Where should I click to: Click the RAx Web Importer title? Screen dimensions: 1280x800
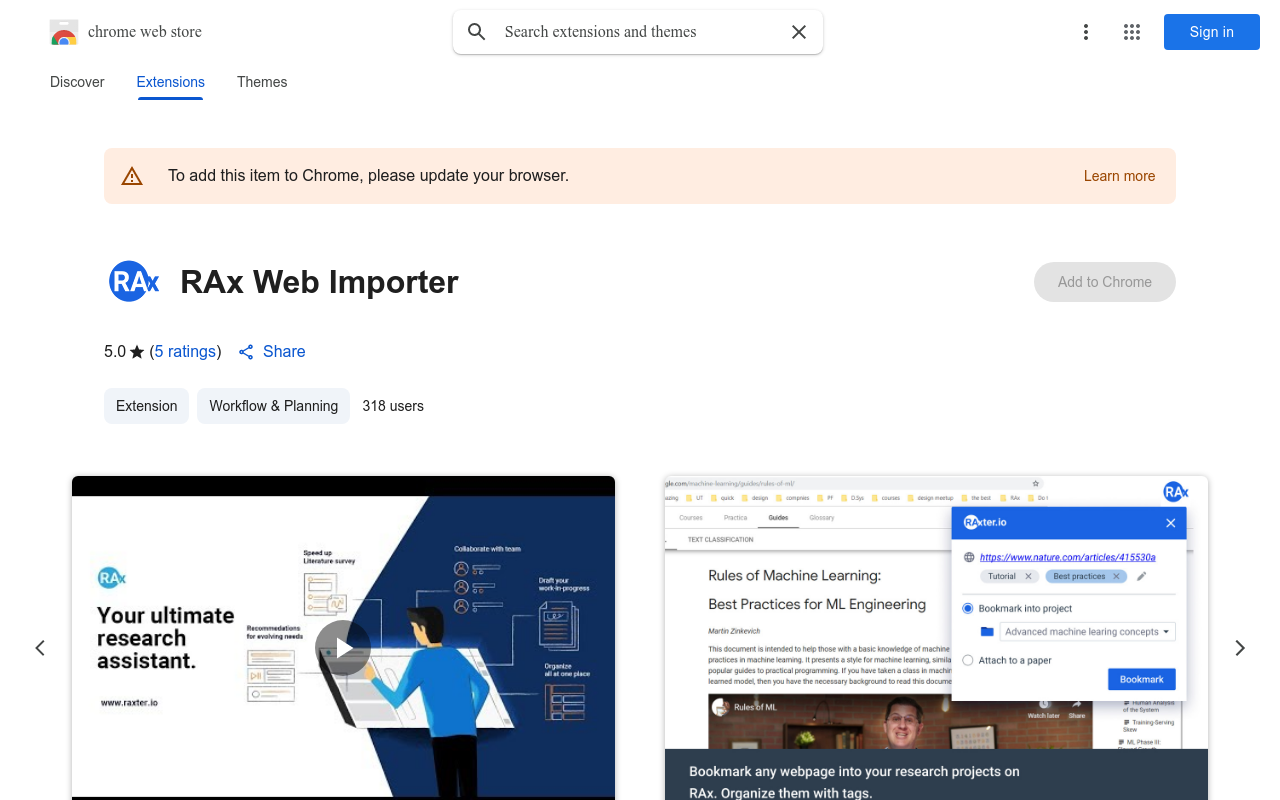pos(319,282)
